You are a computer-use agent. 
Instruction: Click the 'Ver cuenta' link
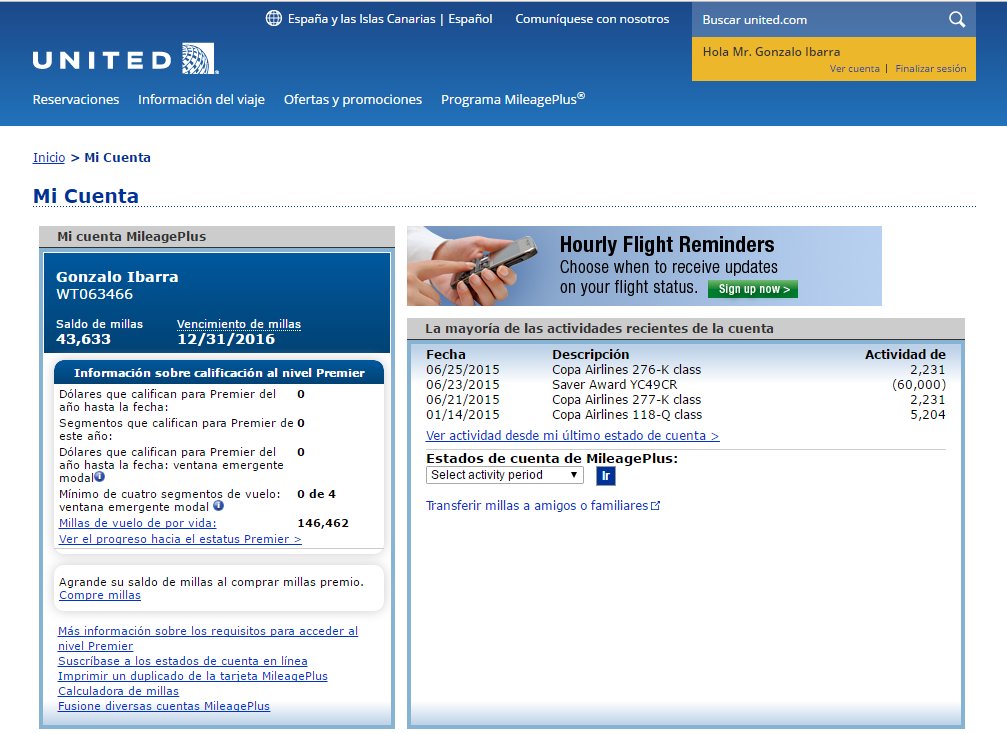click(854, 69)
